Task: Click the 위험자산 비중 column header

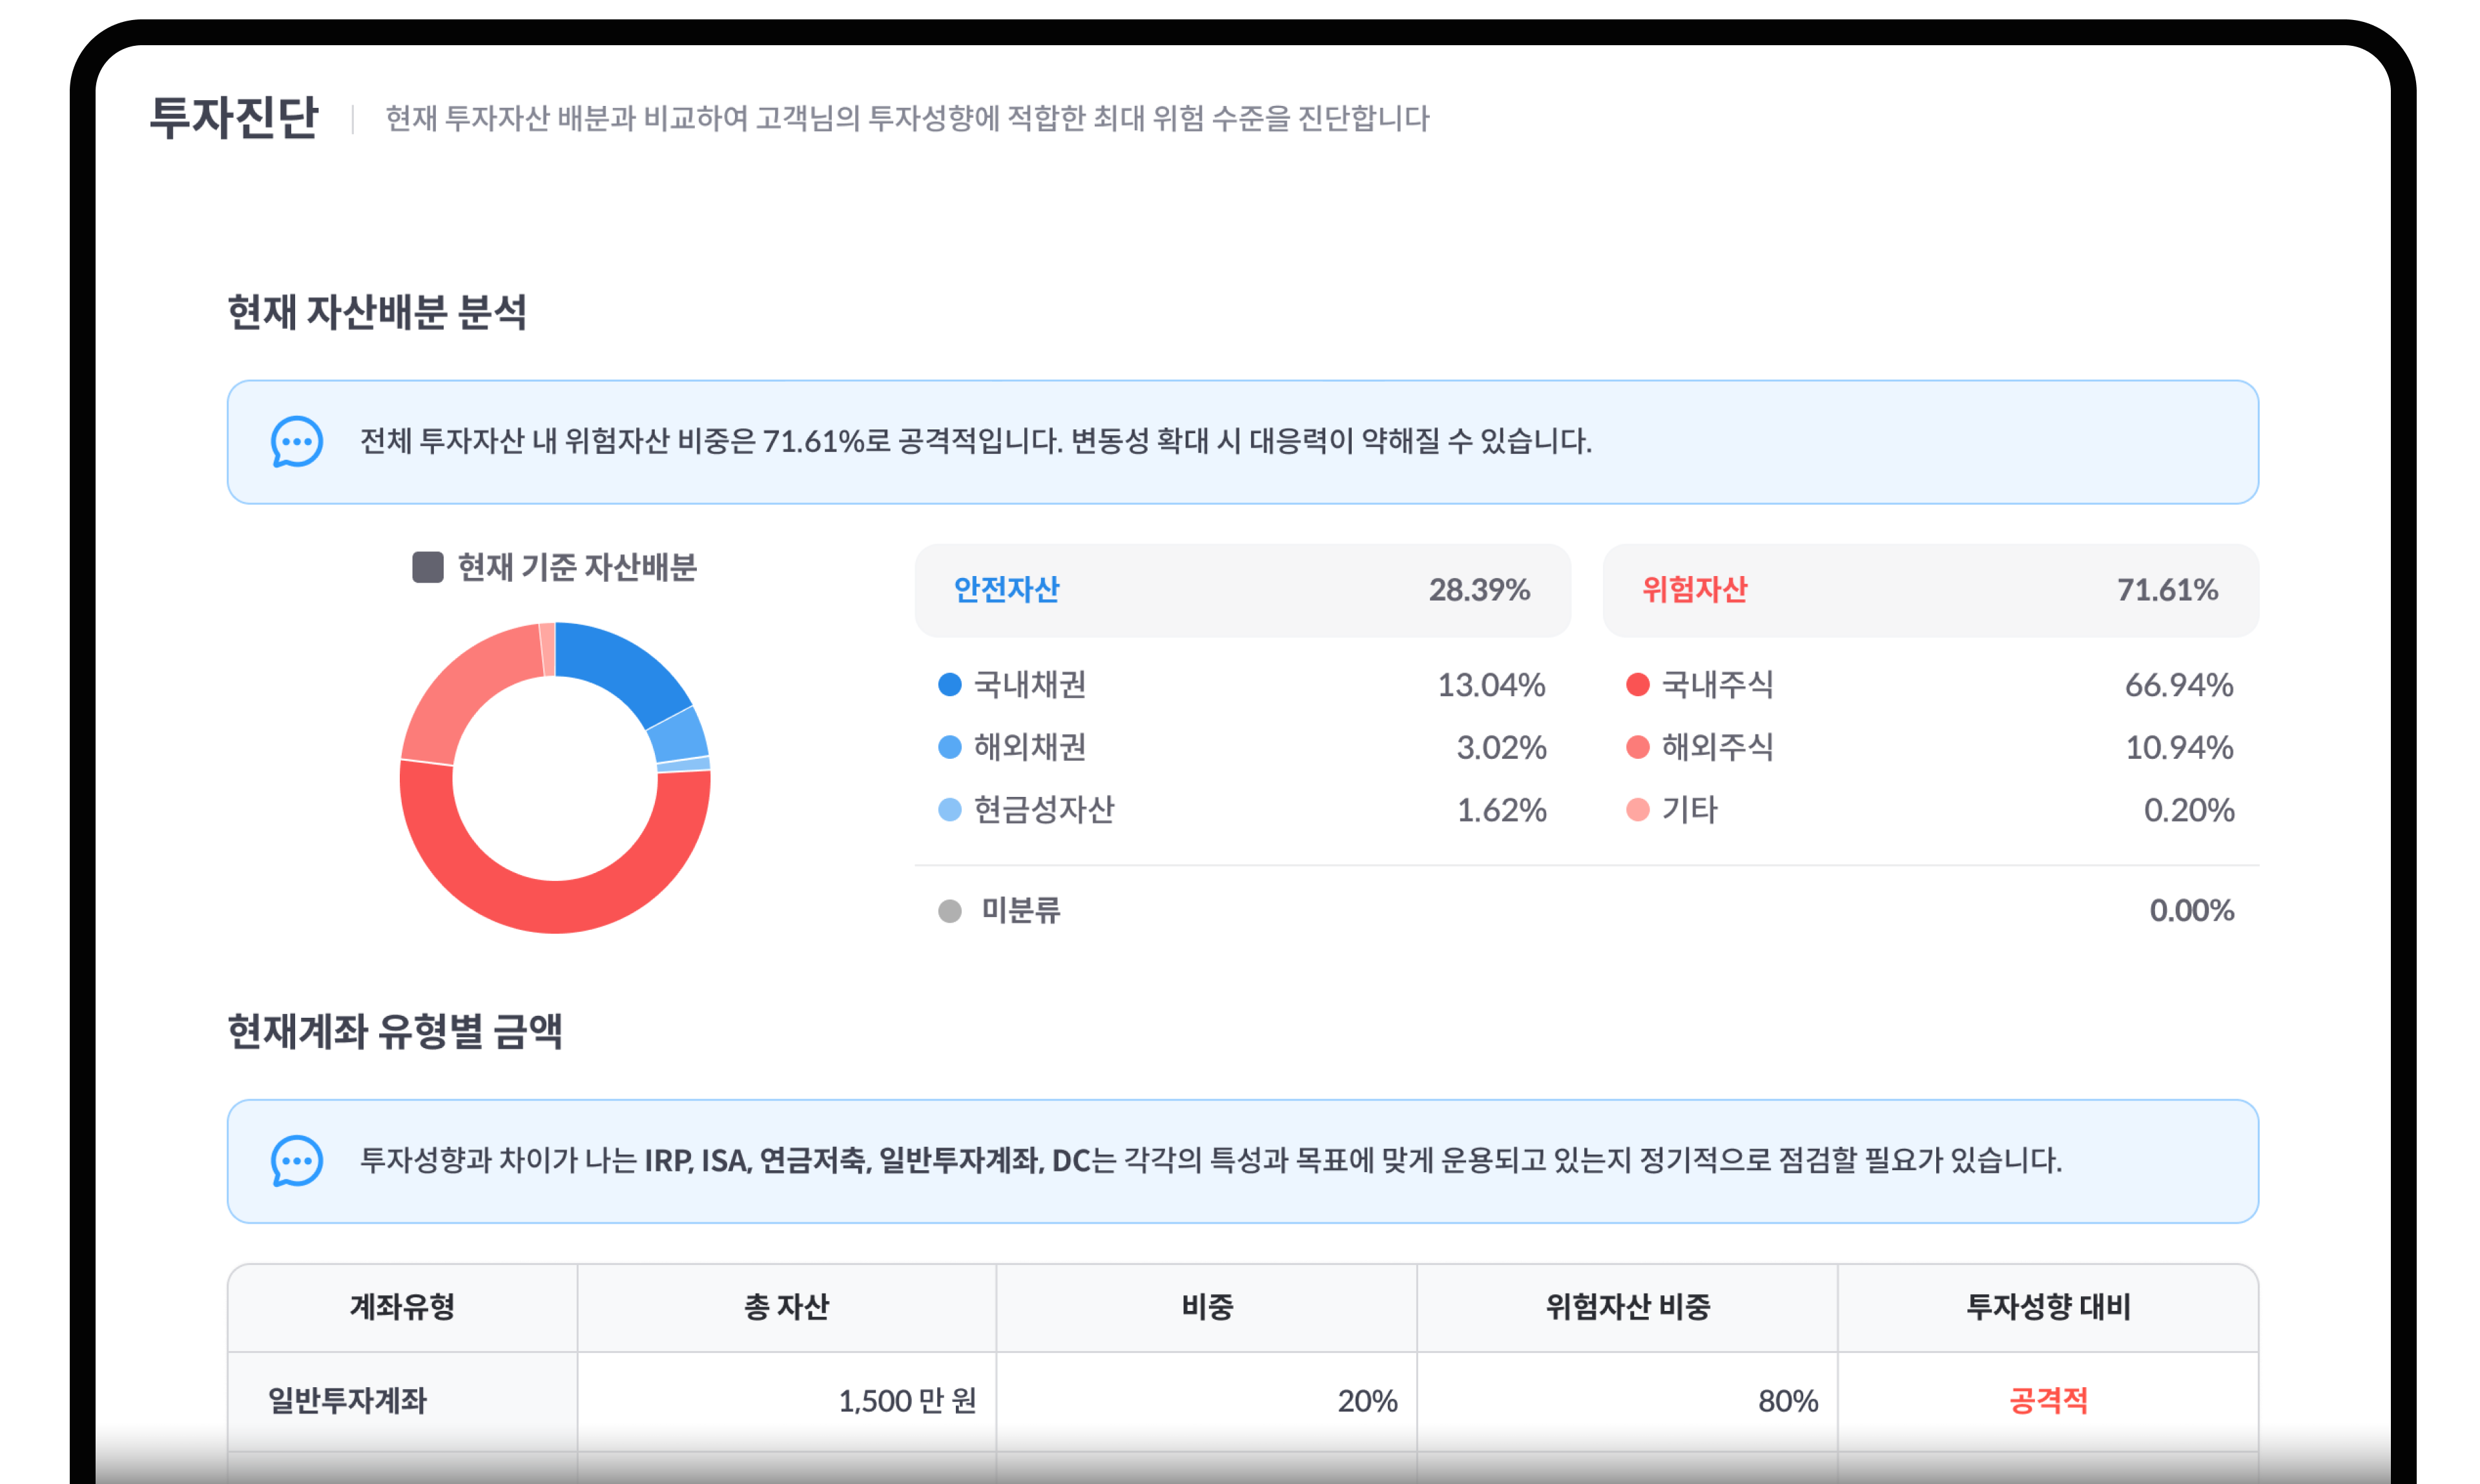Action: pos(1628,1307)
